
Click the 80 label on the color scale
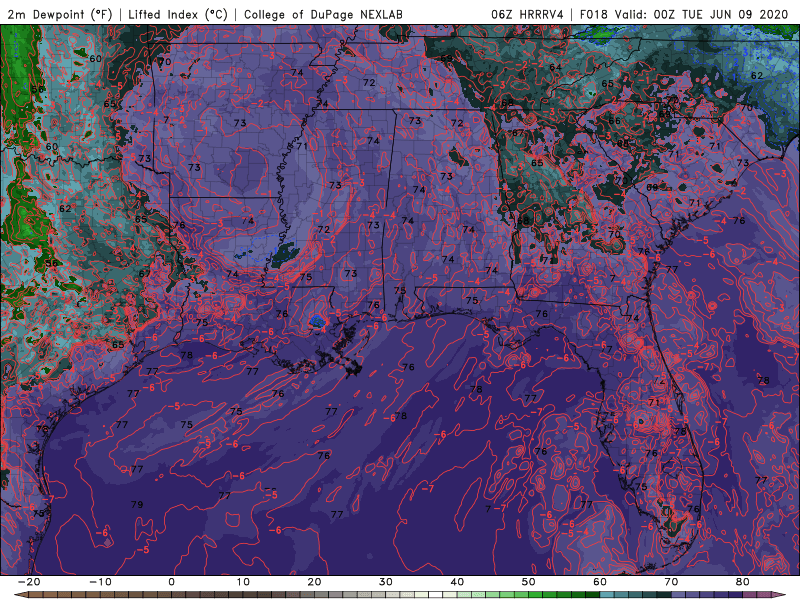743,582
